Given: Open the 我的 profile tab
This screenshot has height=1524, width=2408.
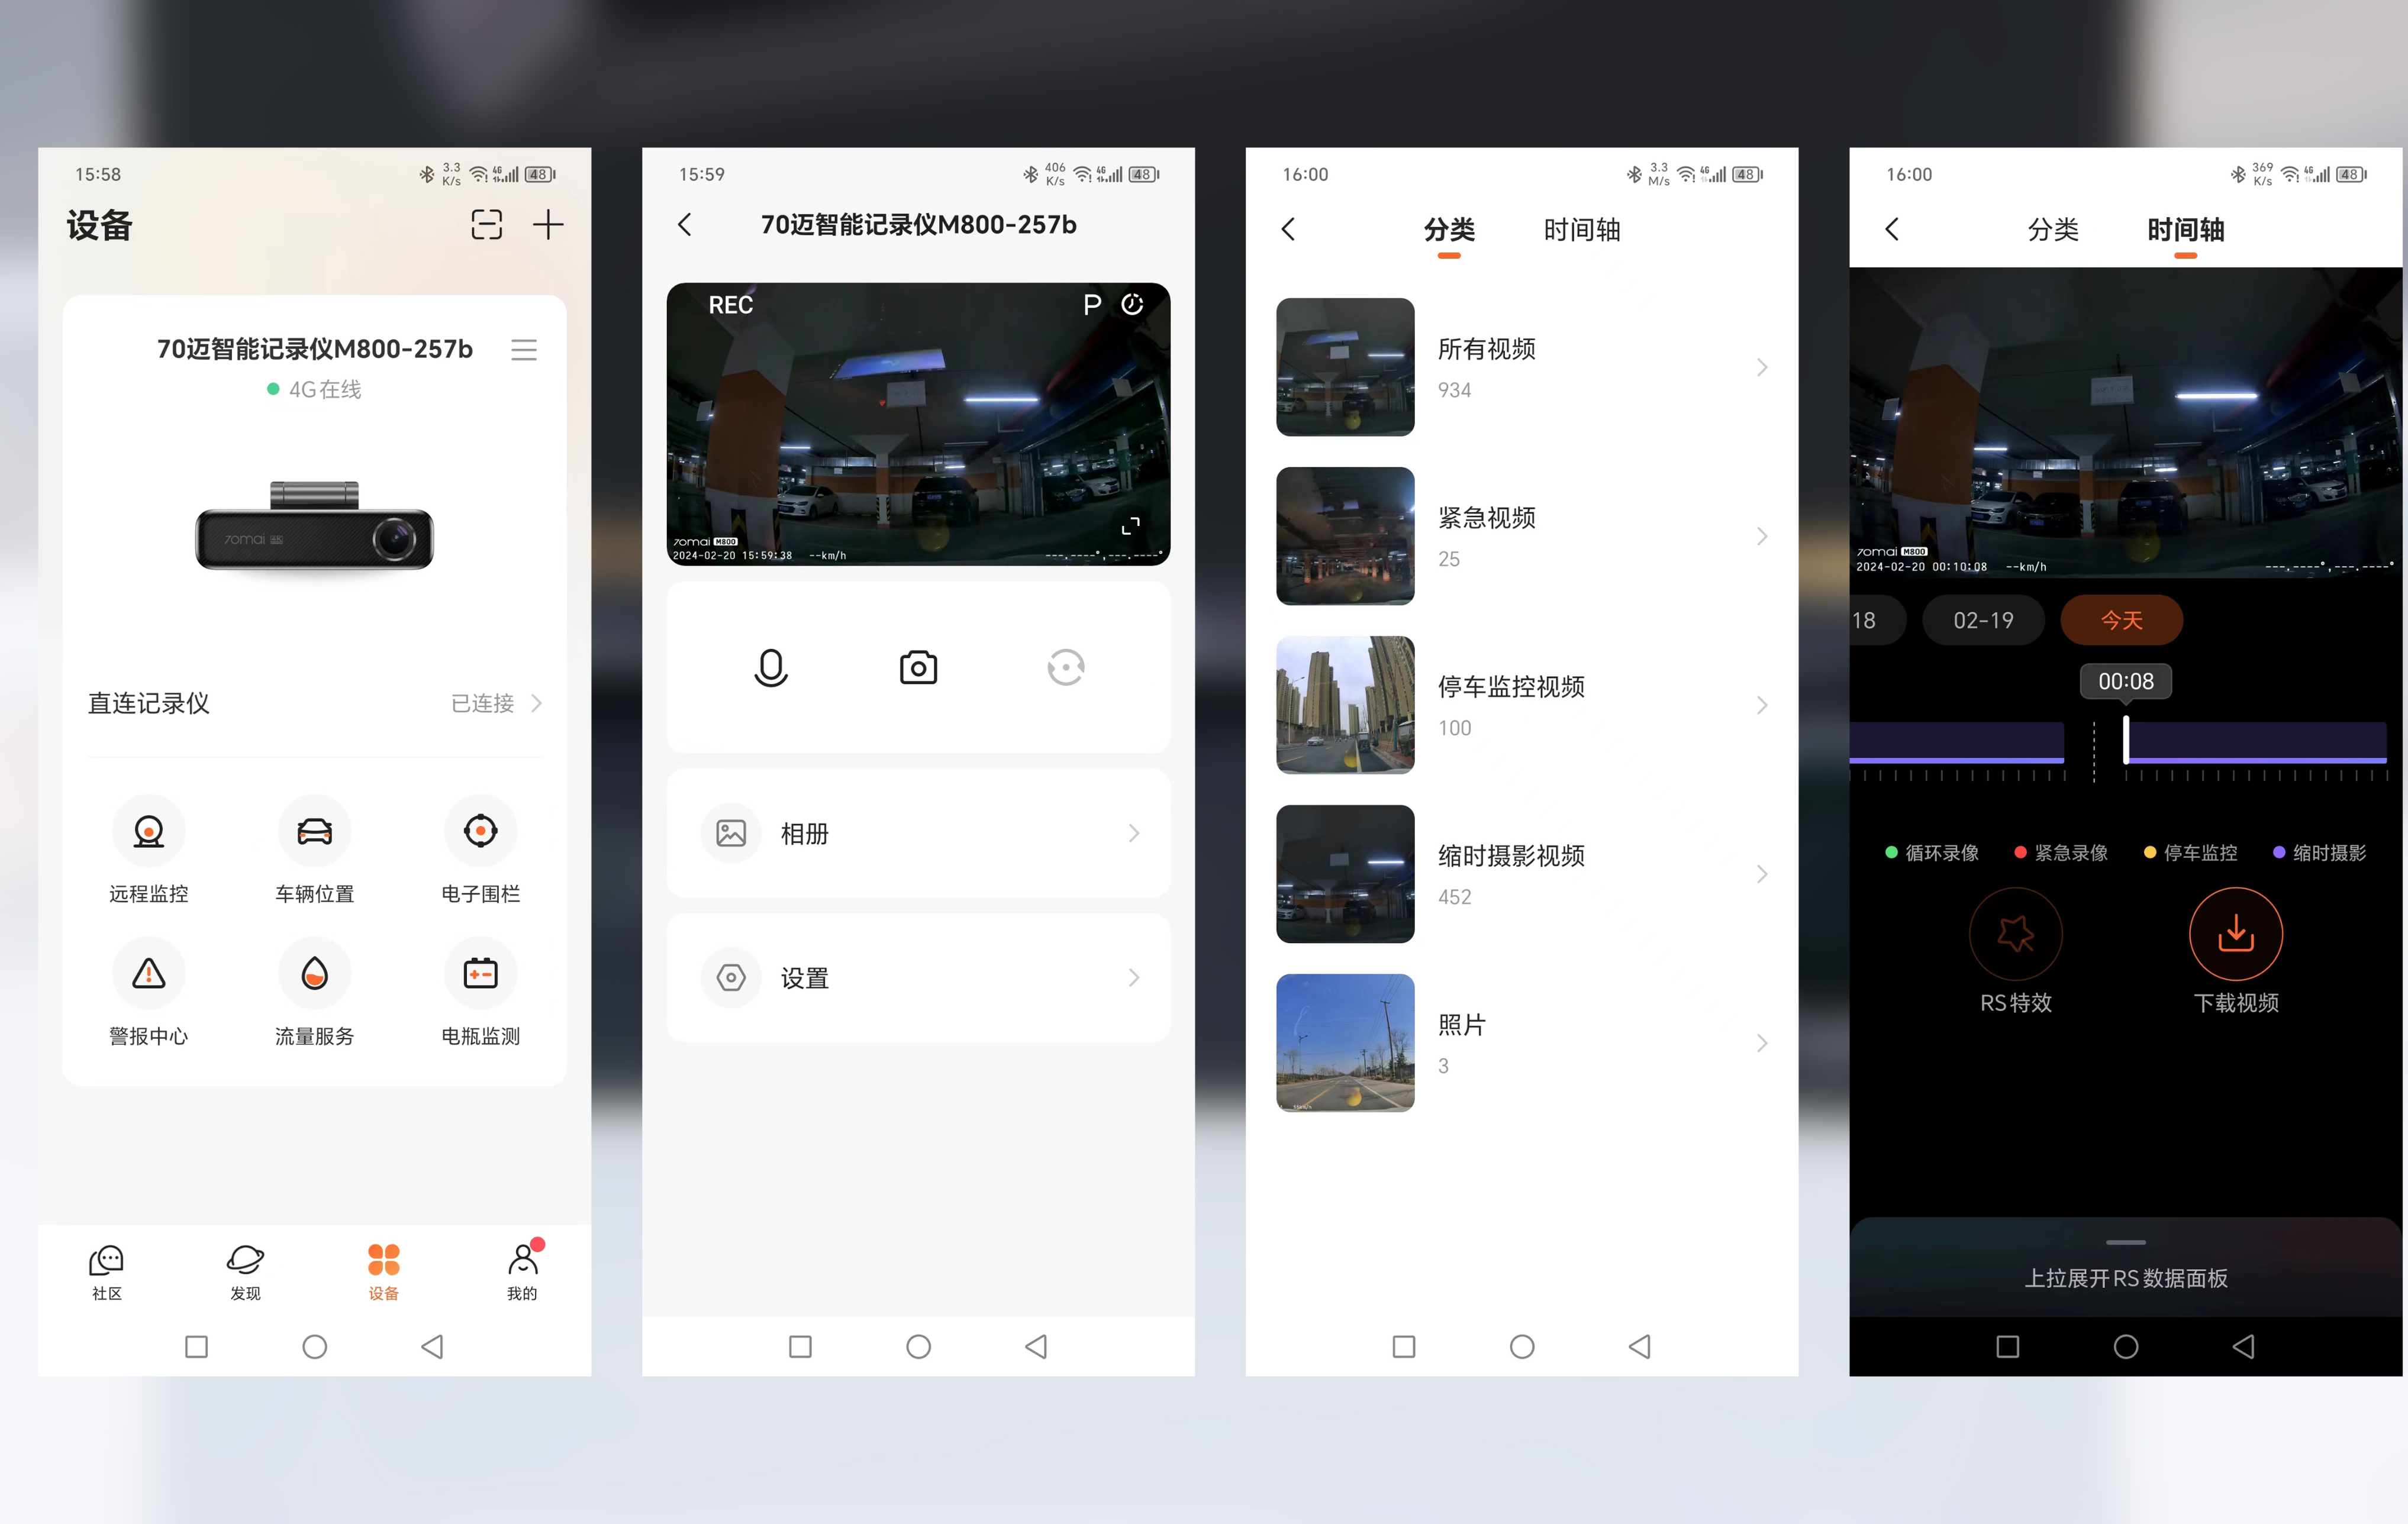Looking at the screenshot, I should coord(522,1272).
